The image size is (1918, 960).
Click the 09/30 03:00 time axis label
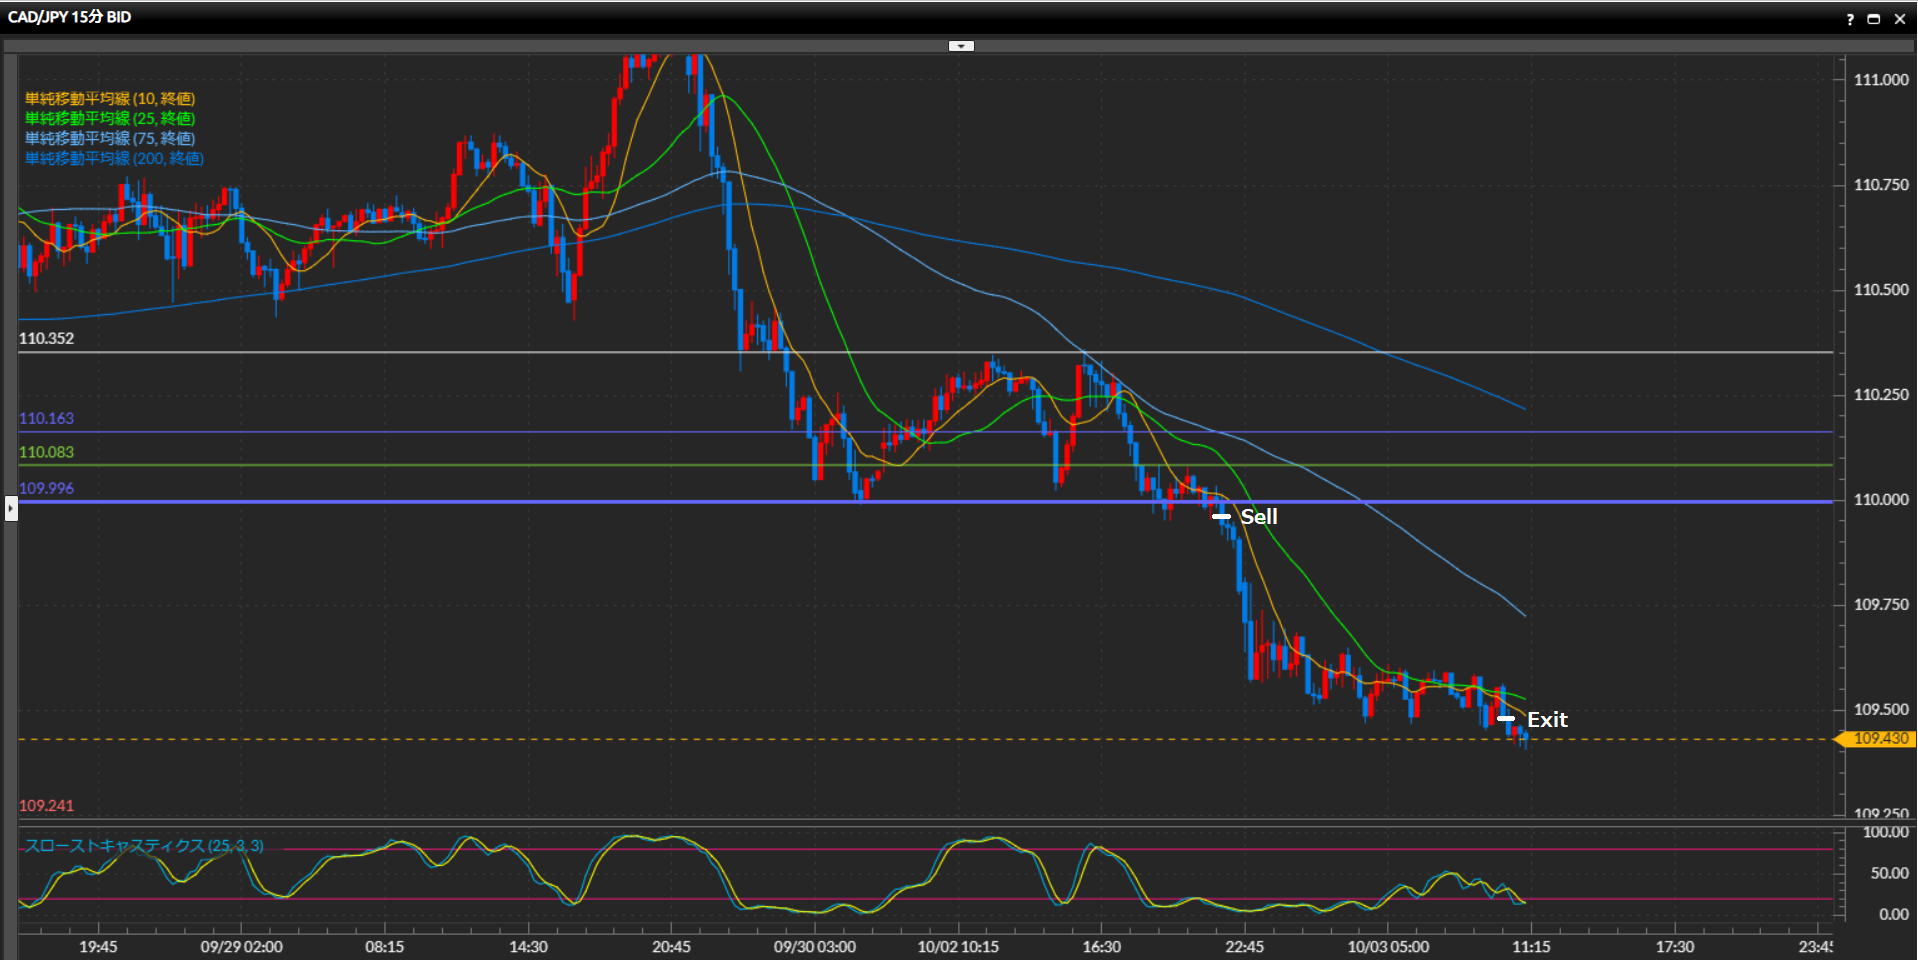coord(814,947)
